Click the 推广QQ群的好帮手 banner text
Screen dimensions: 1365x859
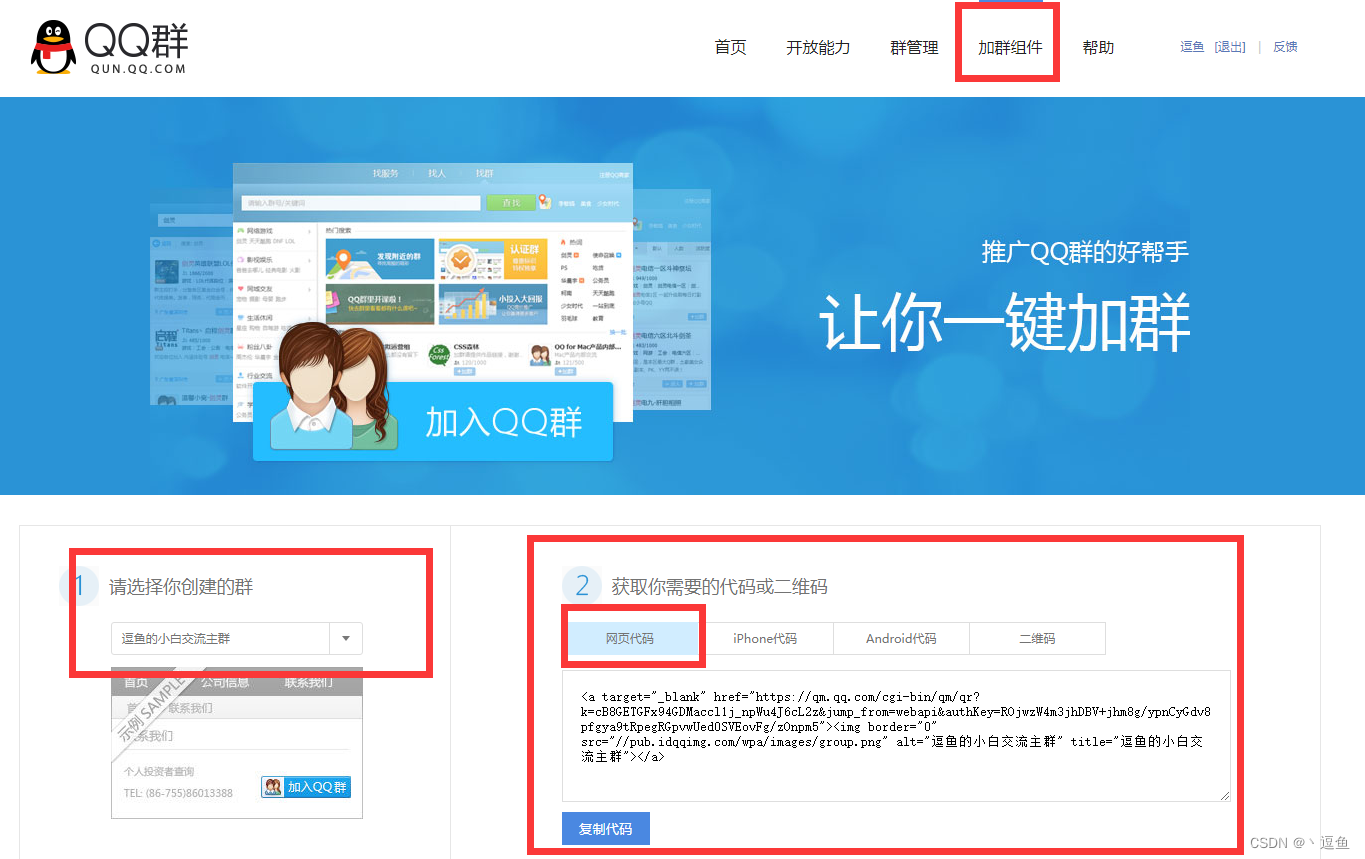[x=1085, y=252]
